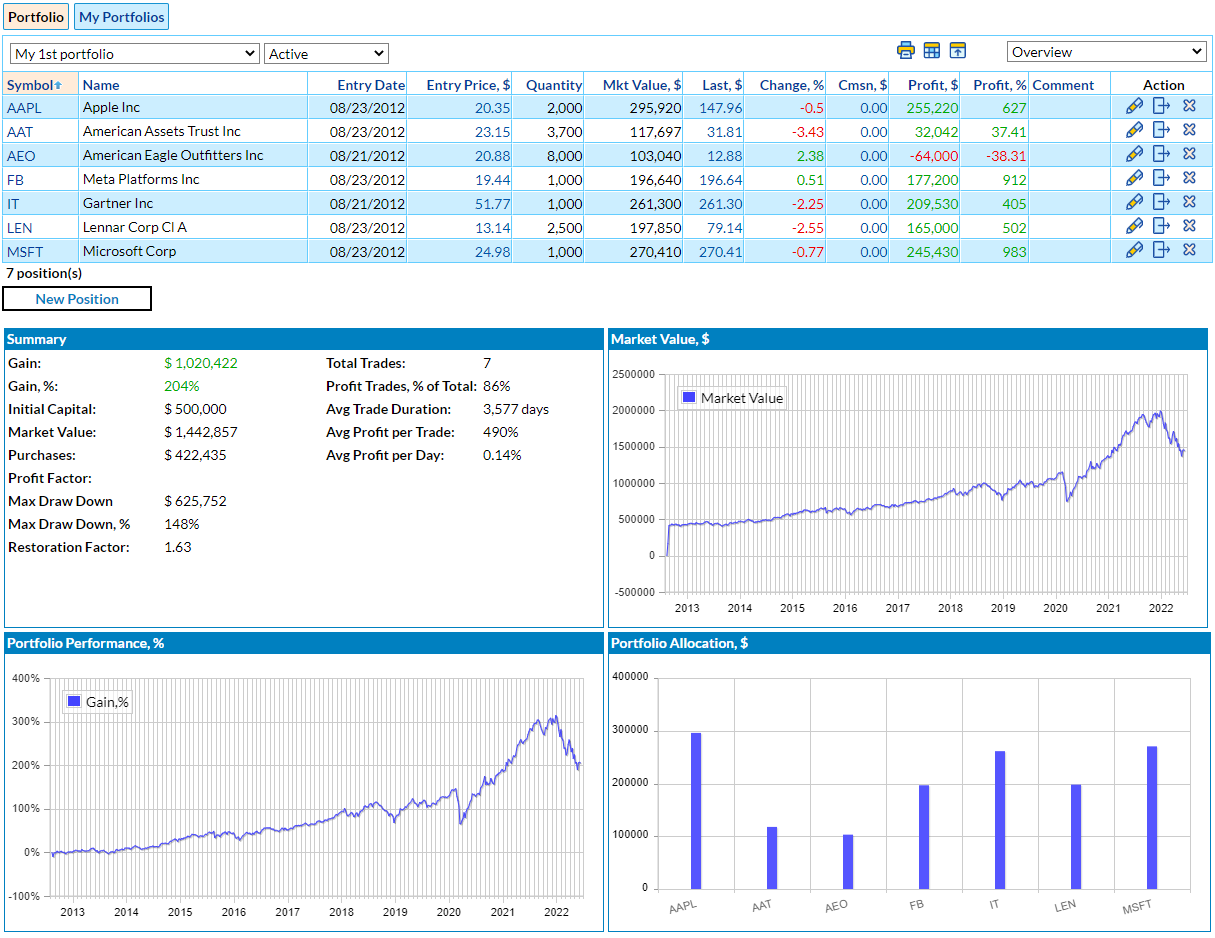Click the '$ 1,020,422' gain value
The width and height of the screenshot is (1215, 938).
click(x=201, y=363)
